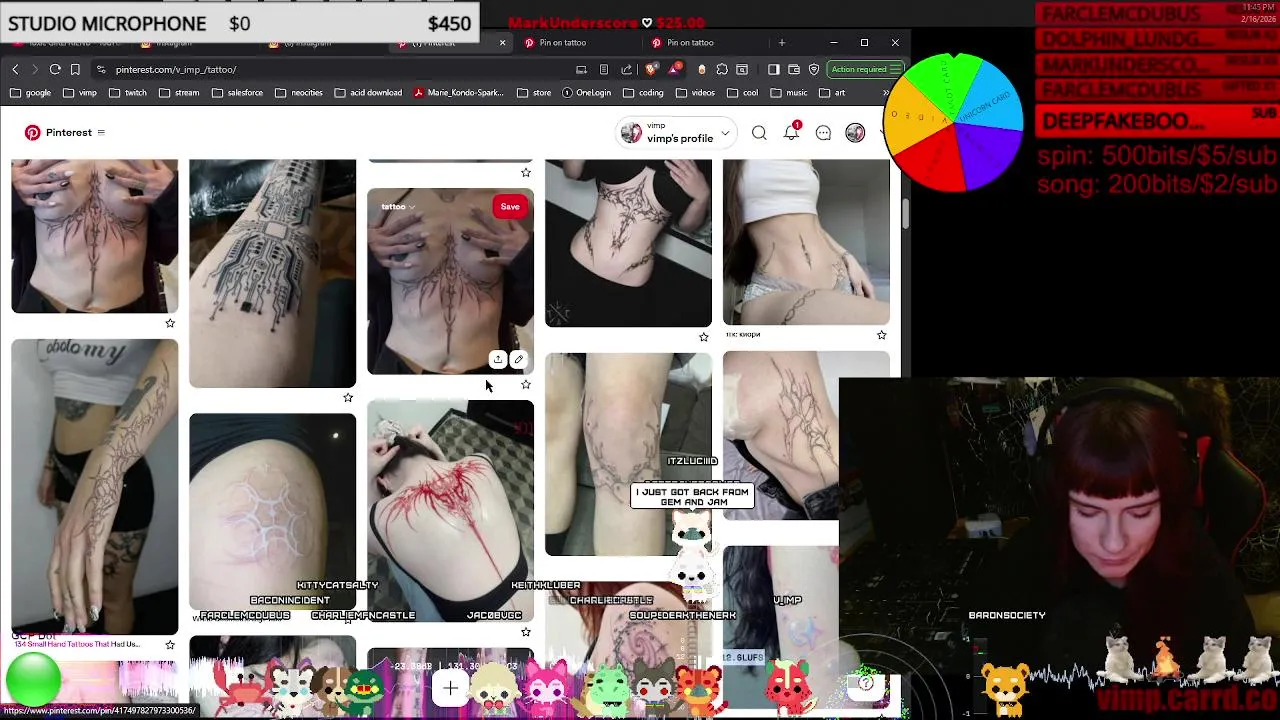
Task: Open the google bookmarks folder
Action: [x=30, y=92]
